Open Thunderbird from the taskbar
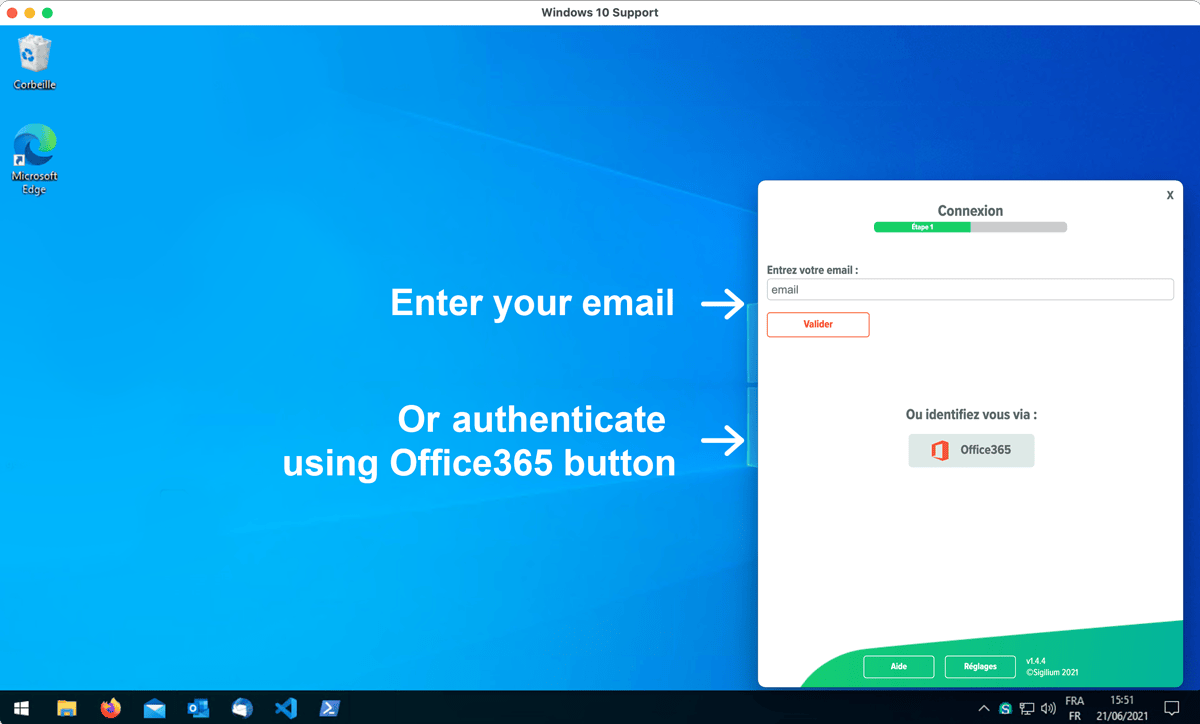This screenshot has width=1200, height=724. 242,708
